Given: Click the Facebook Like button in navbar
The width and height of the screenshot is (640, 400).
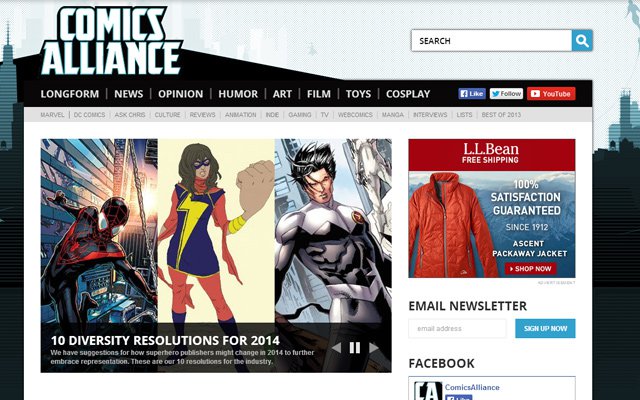Looking at the screenshot, I should pyautogui.click(x=472, y=93).
